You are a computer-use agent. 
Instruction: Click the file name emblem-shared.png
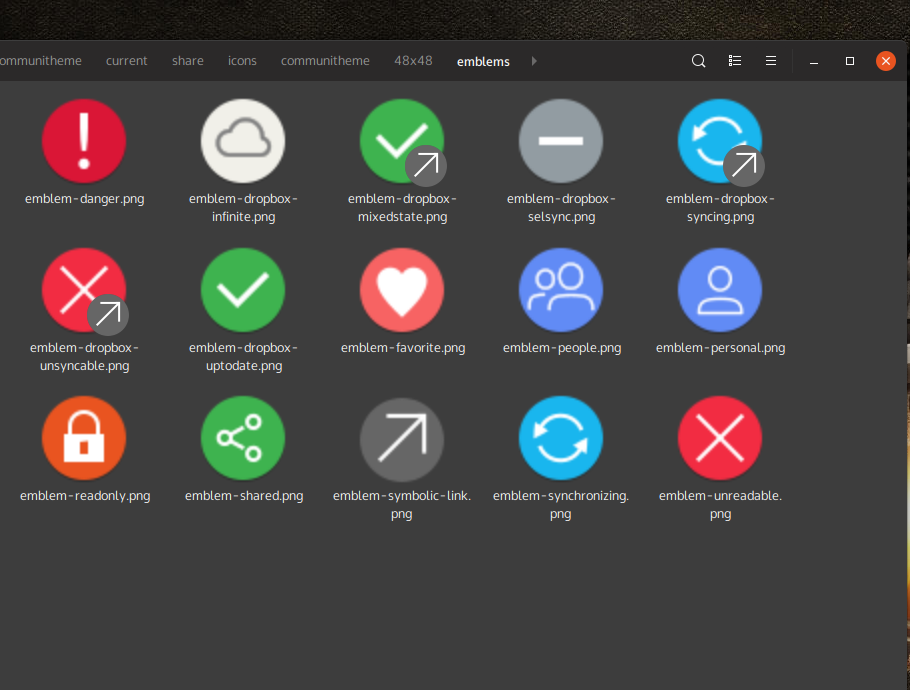(244, 496)
